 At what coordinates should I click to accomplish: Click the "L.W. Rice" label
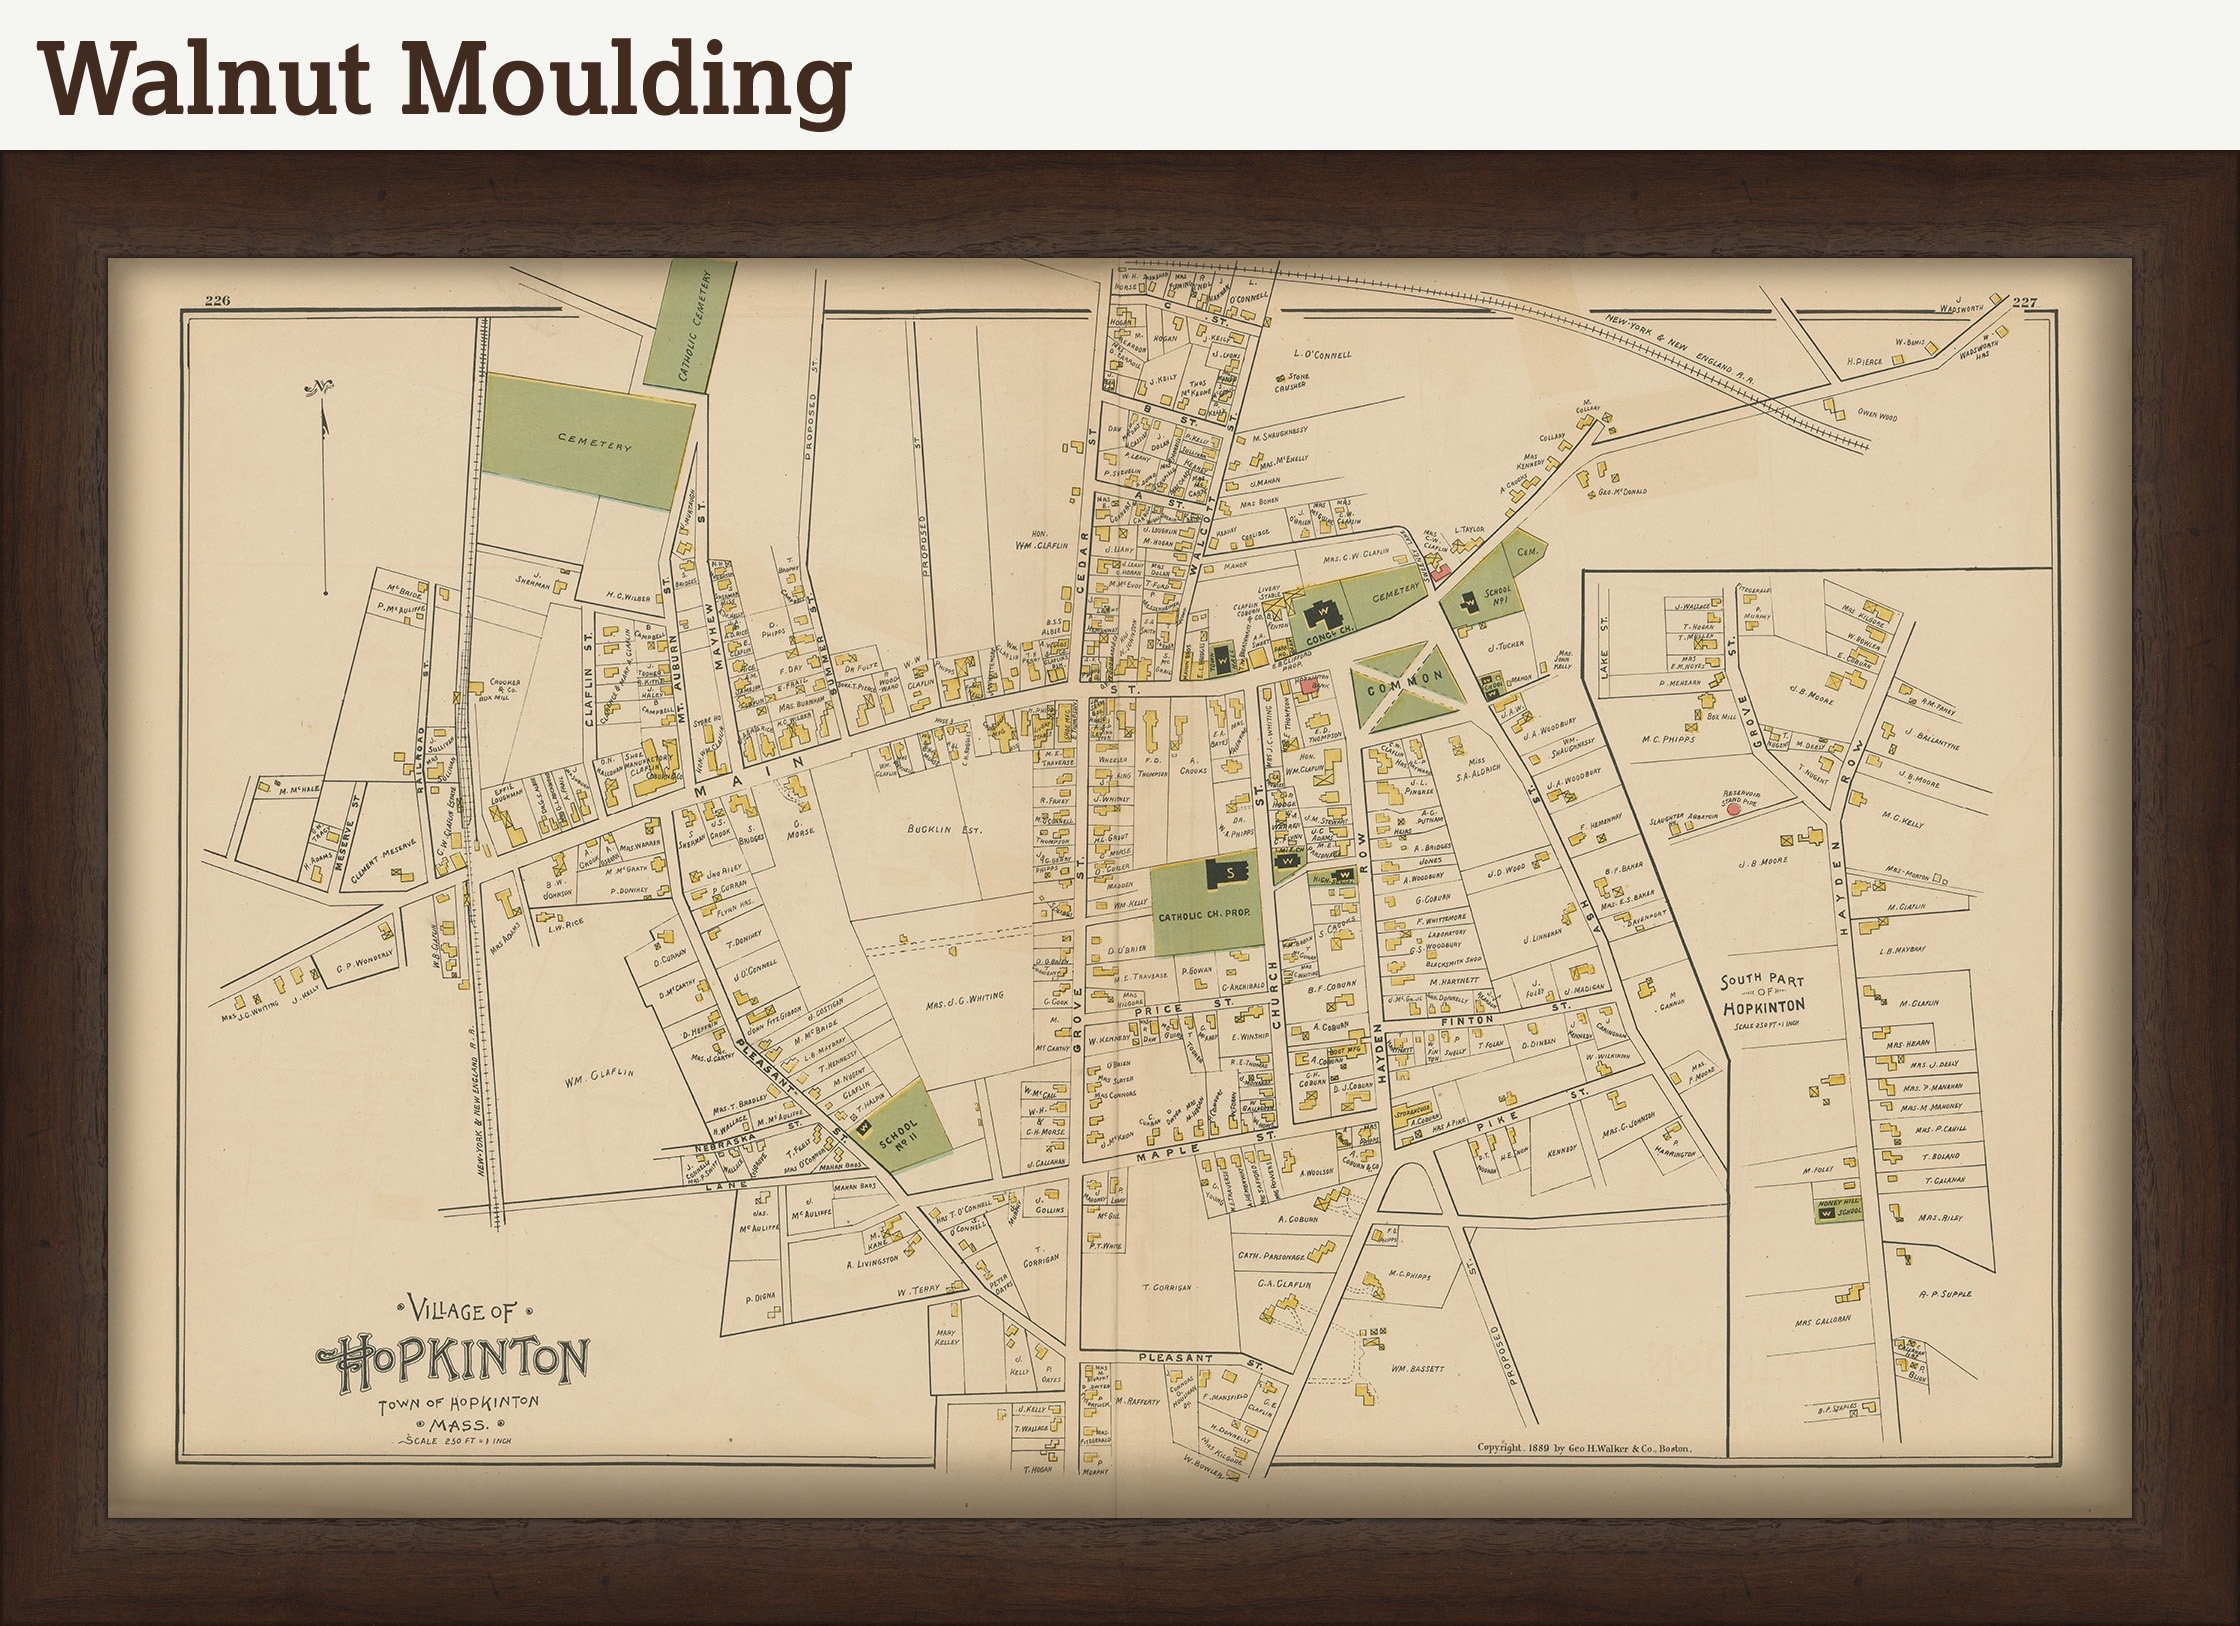click(567, 926)
